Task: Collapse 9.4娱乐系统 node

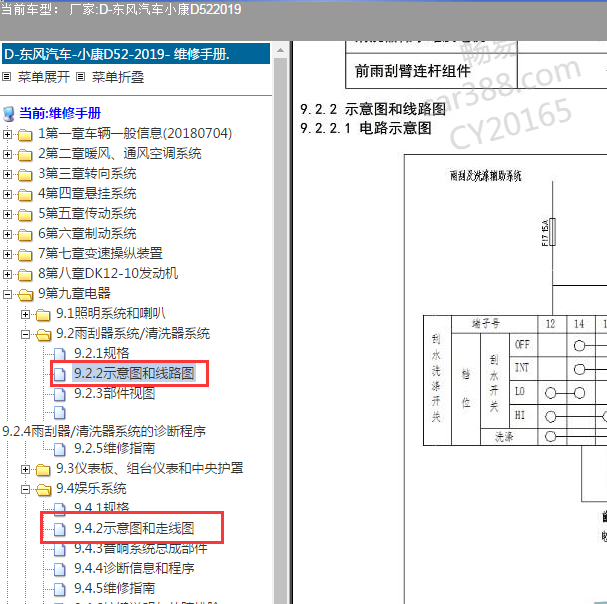Action: (x=25, y=490)
